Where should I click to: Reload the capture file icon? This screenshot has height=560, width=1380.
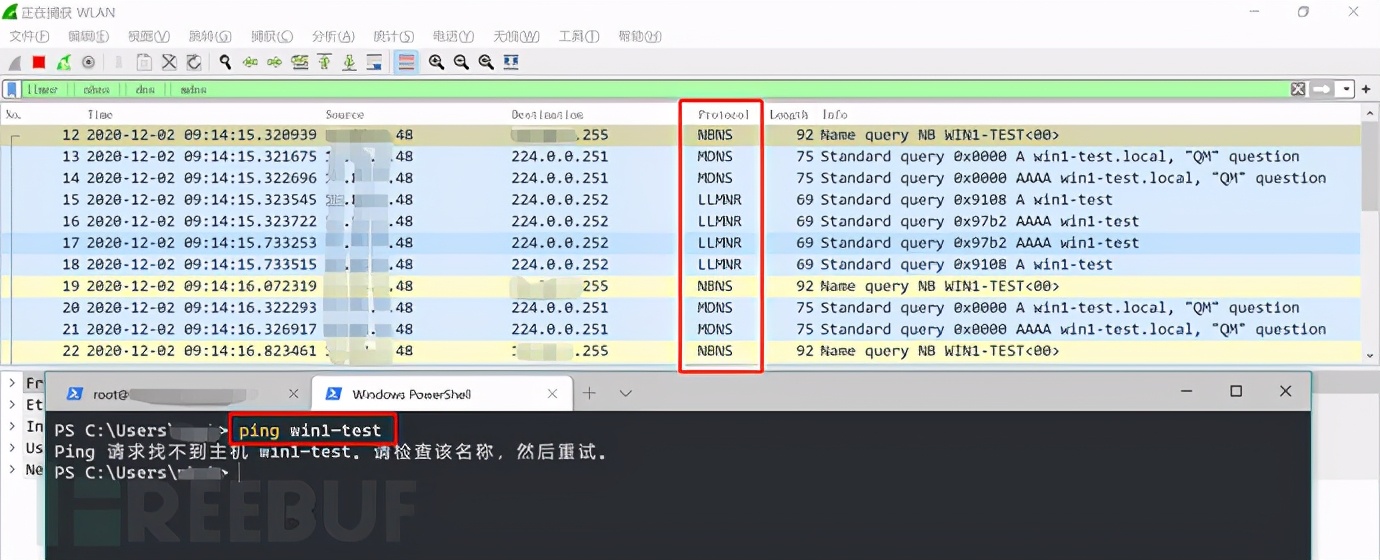[x=194, y=62]
